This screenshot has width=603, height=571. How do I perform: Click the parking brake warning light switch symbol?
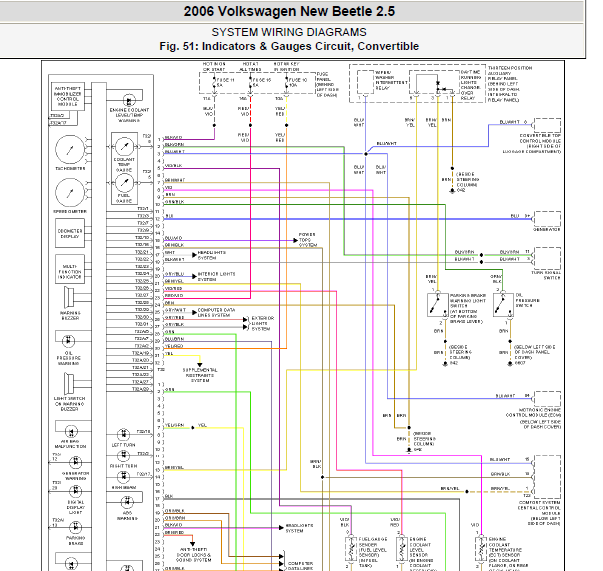click(438, 305)
